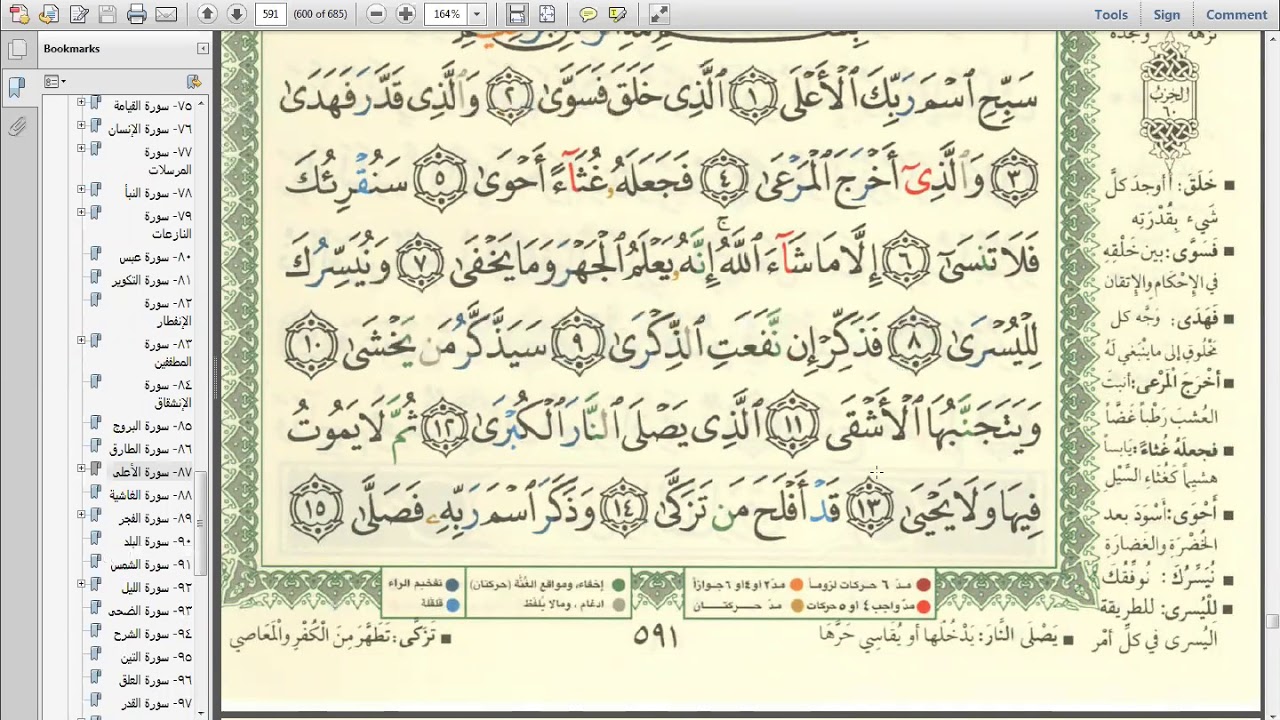Click the find current bookmark icon
Screen dimensions: 1280x720
pos(194,81)
